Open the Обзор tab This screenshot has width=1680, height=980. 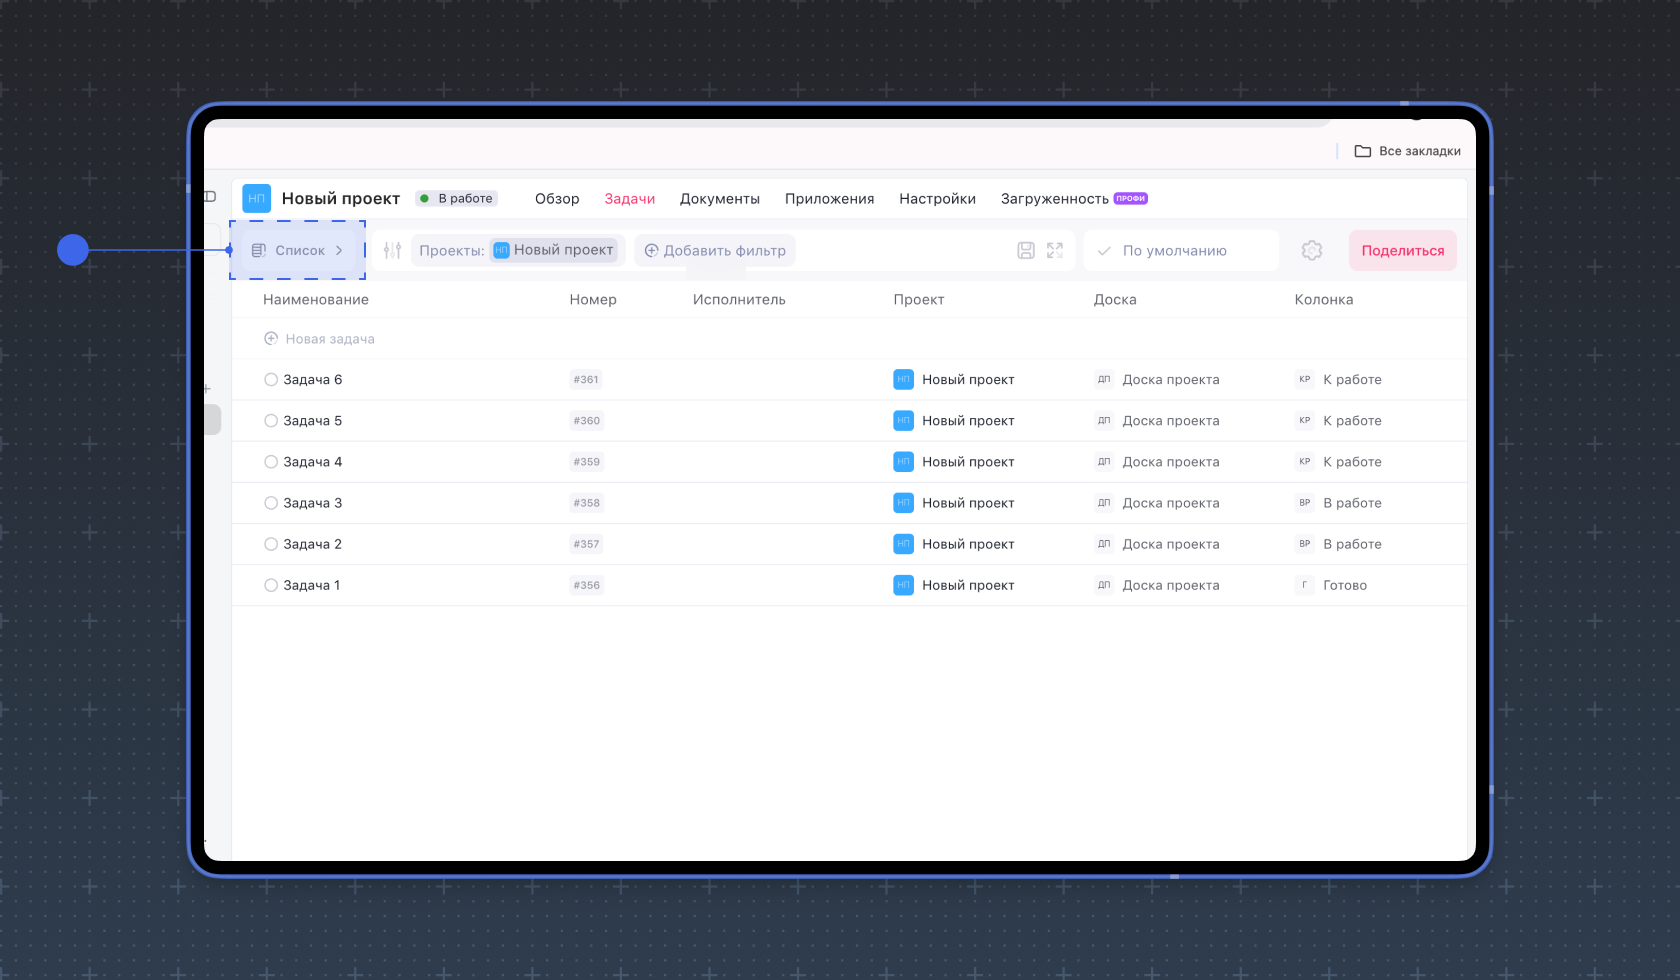click(557, 199)
